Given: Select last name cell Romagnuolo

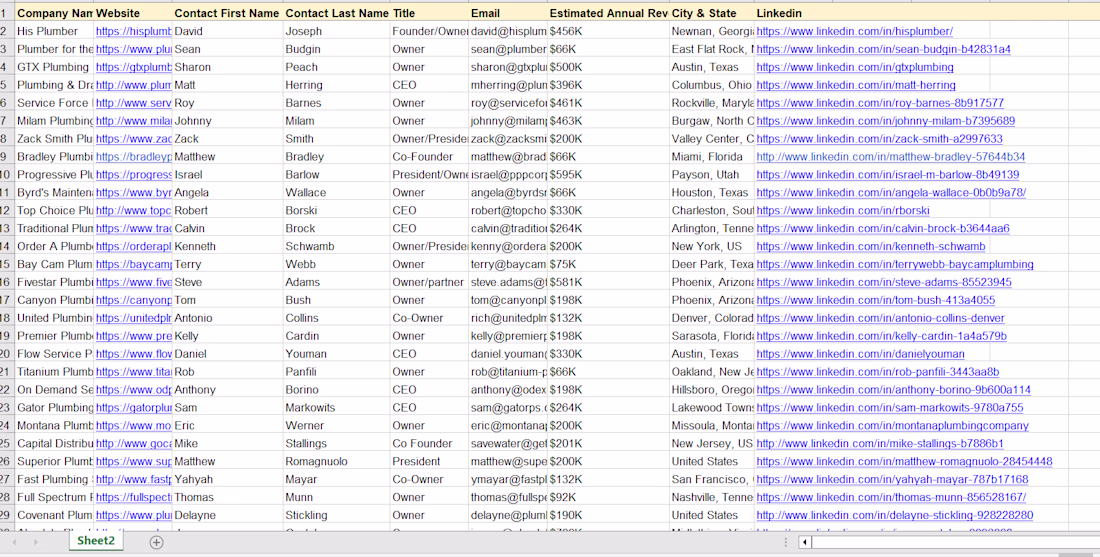Looking at the screenshot, I should [337, 462].
